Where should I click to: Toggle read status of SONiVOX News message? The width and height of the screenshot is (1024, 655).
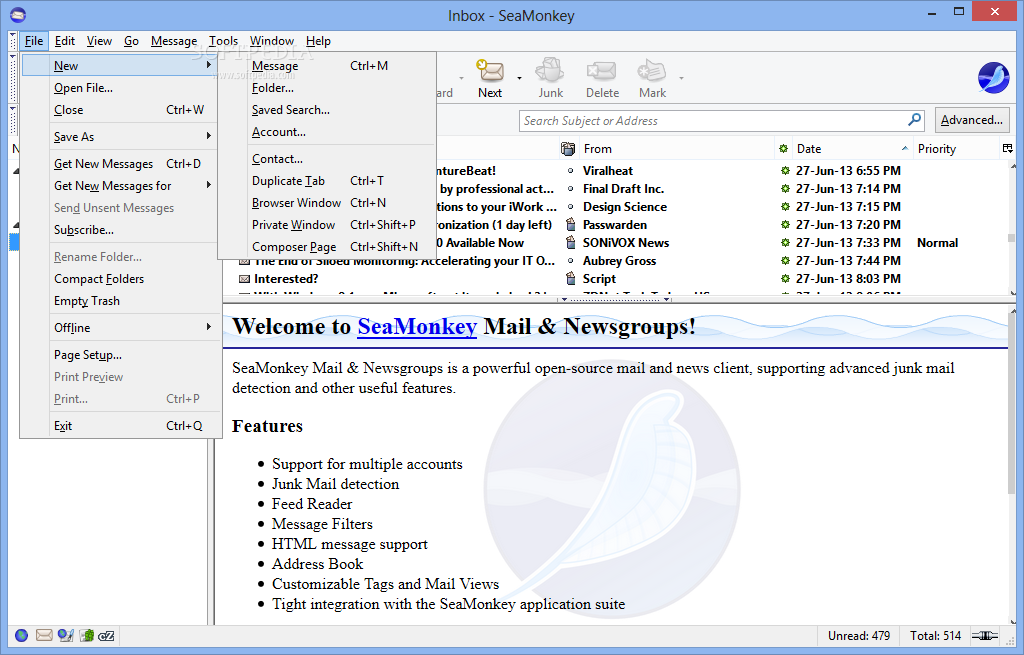785,242
